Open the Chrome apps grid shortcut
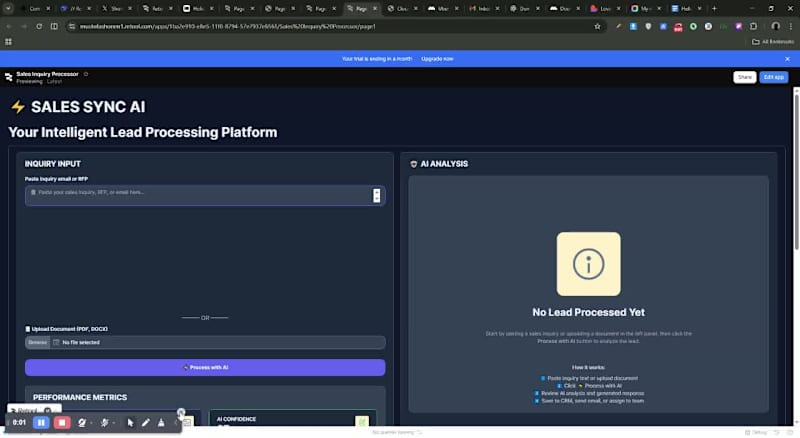The image size is (800, 438). pyautogui.click(x=8, y=42)
